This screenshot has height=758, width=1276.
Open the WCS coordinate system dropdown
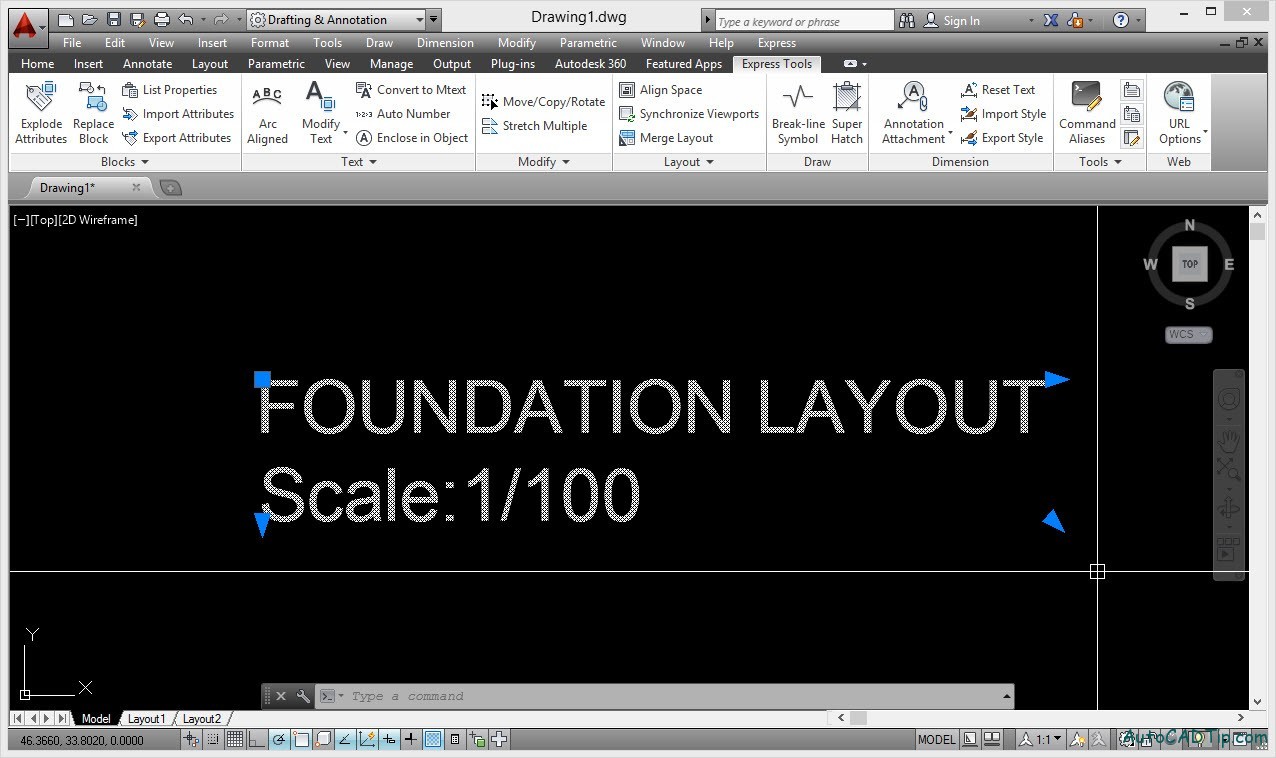1189,335
